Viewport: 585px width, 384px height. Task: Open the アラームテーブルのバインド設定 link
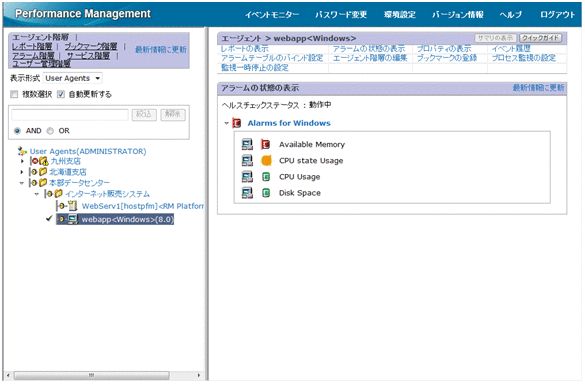272,58
